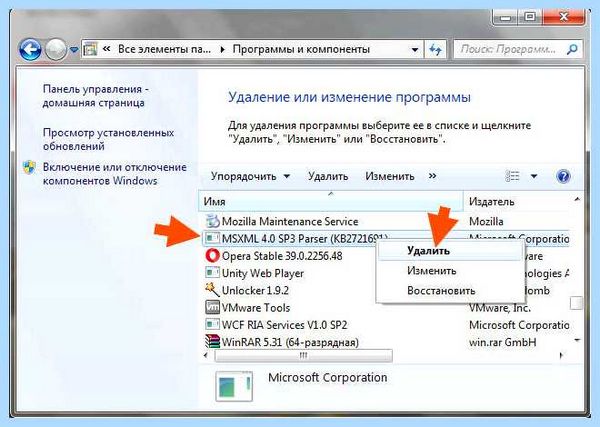The width and height of the screenshot is (600, 427).
Task: Select 'Все элементы па...' breadcrumb segment
Action: (x=164, y=49)
